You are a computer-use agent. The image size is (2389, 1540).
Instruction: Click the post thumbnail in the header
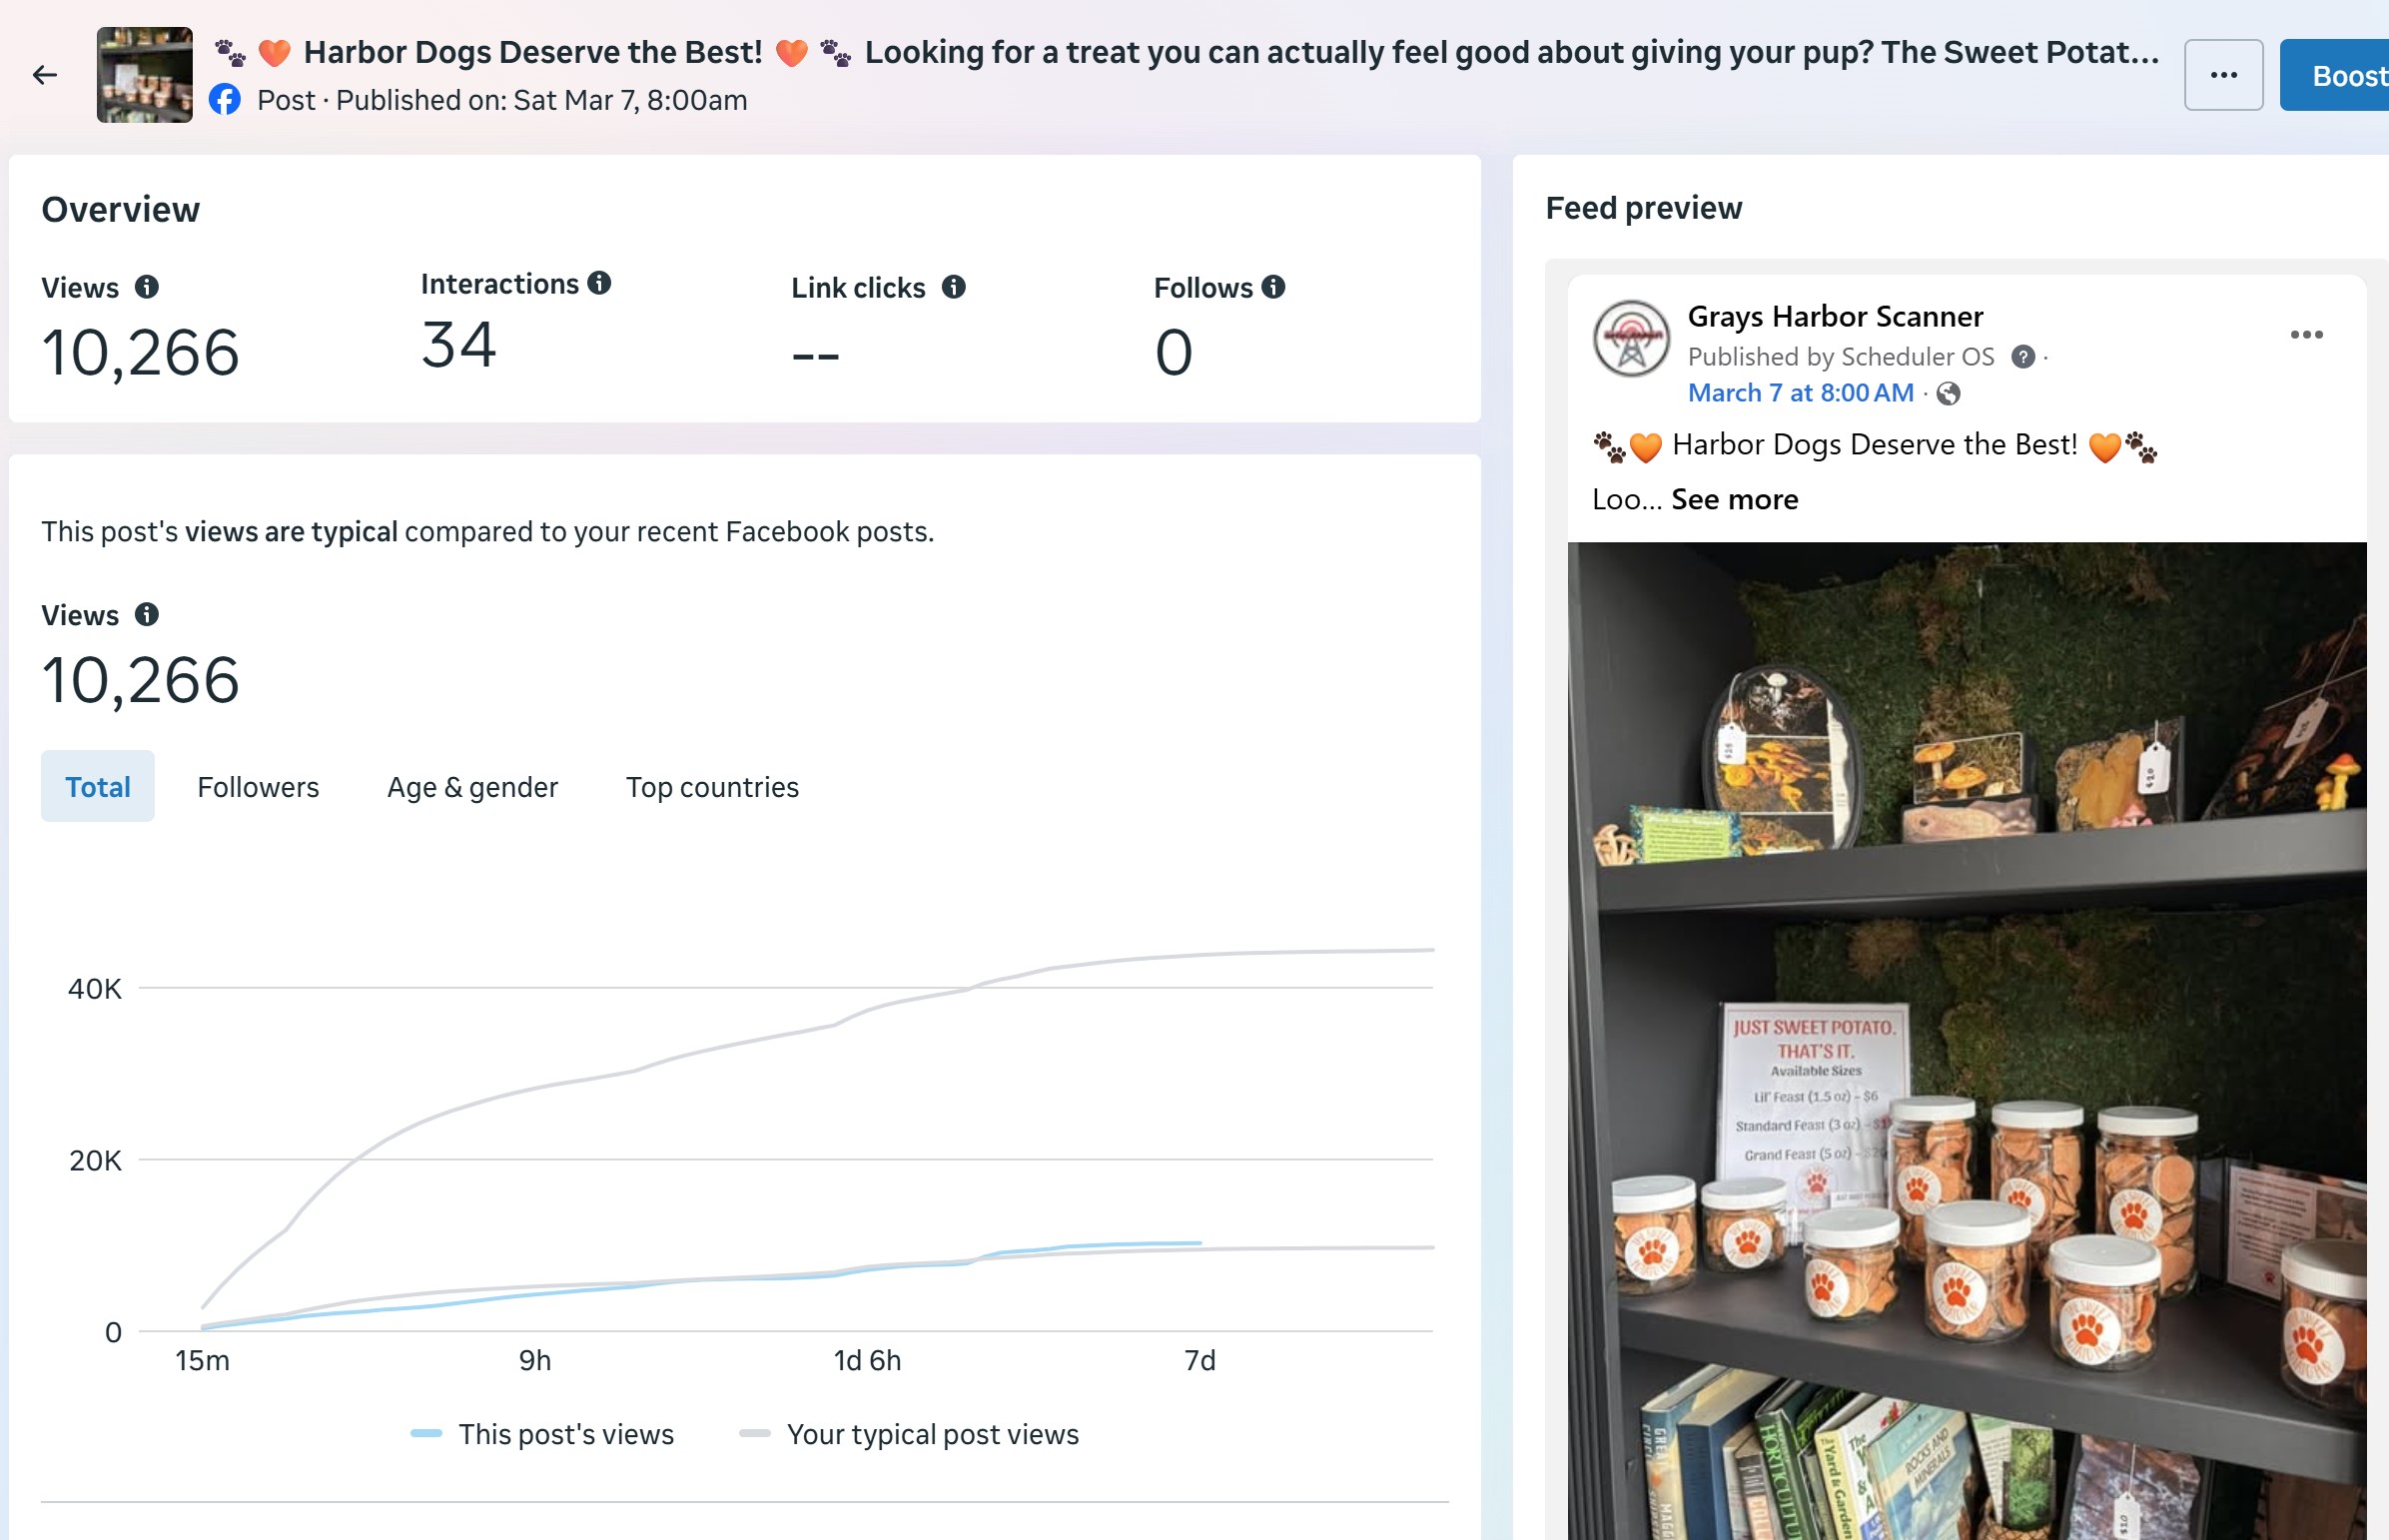coord(145,75)
